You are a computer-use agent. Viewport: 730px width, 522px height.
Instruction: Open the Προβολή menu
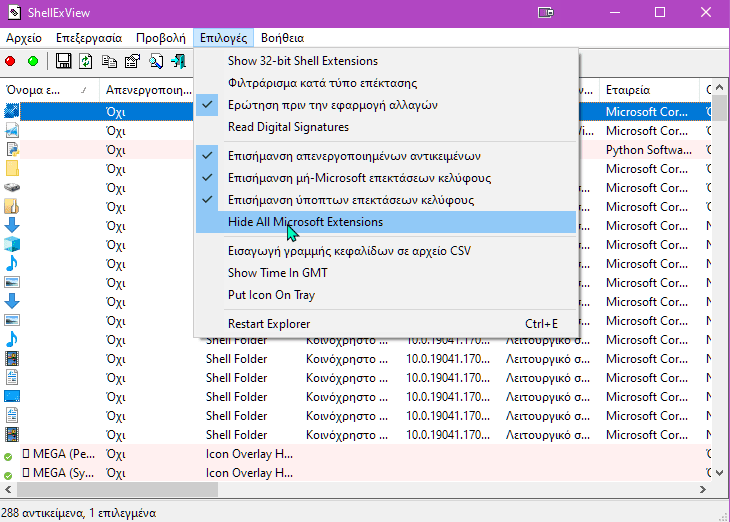tap(161, 38)
